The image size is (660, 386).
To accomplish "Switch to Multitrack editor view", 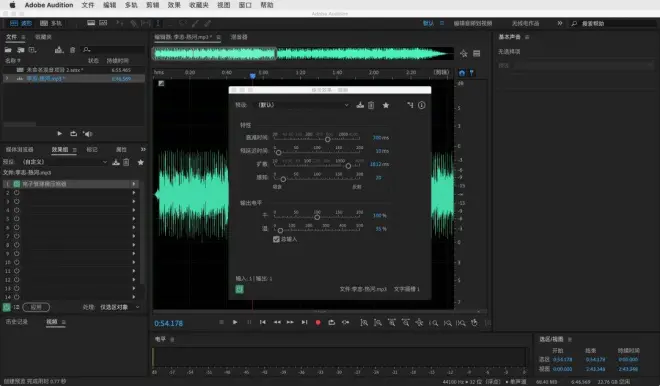I will (51, 23).
